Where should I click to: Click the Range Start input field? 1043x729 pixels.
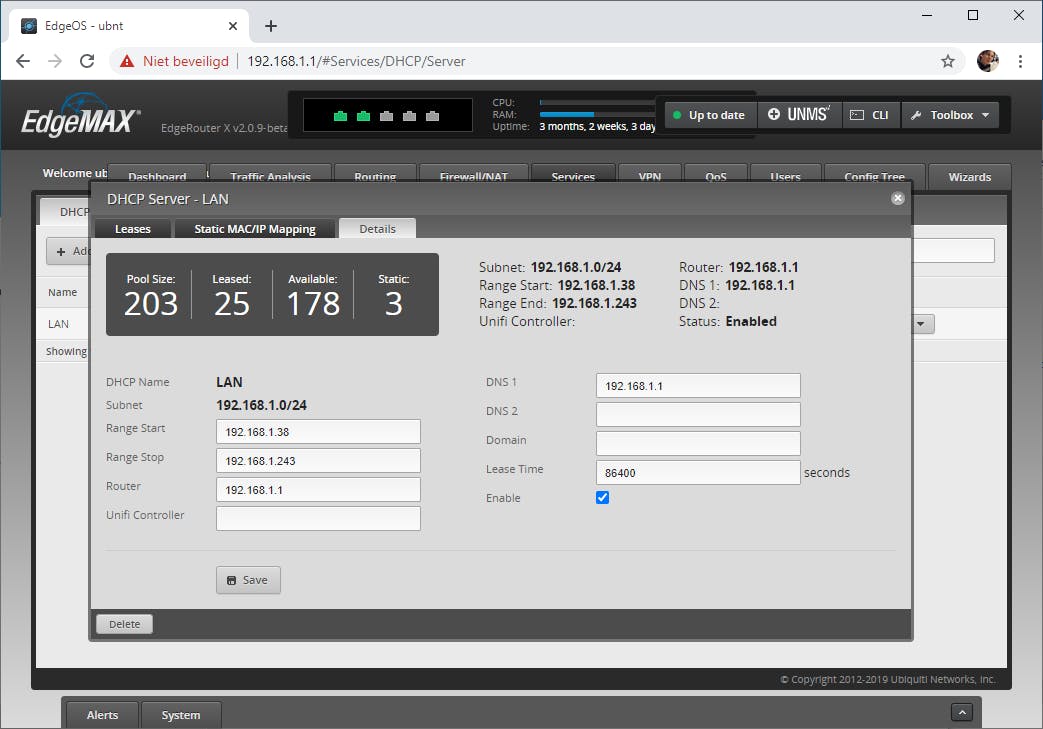coord(318,432)
